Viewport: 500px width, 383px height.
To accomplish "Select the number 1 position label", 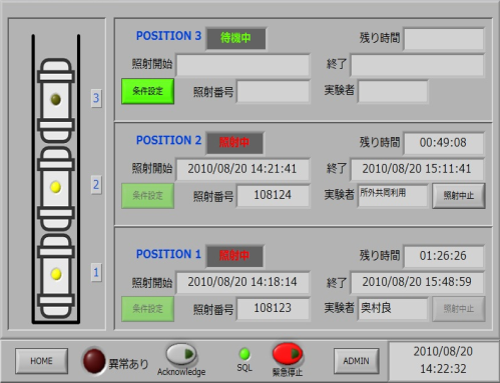I will [x=96, y=272].
